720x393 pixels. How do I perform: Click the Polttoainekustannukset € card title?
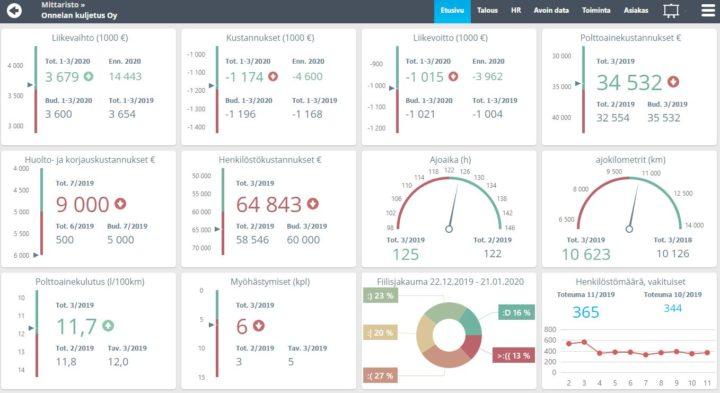630,38
